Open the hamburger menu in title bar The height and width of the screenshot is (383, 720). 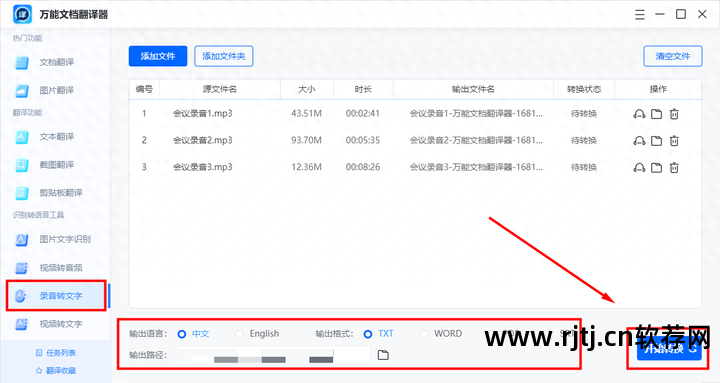(640, 15)
